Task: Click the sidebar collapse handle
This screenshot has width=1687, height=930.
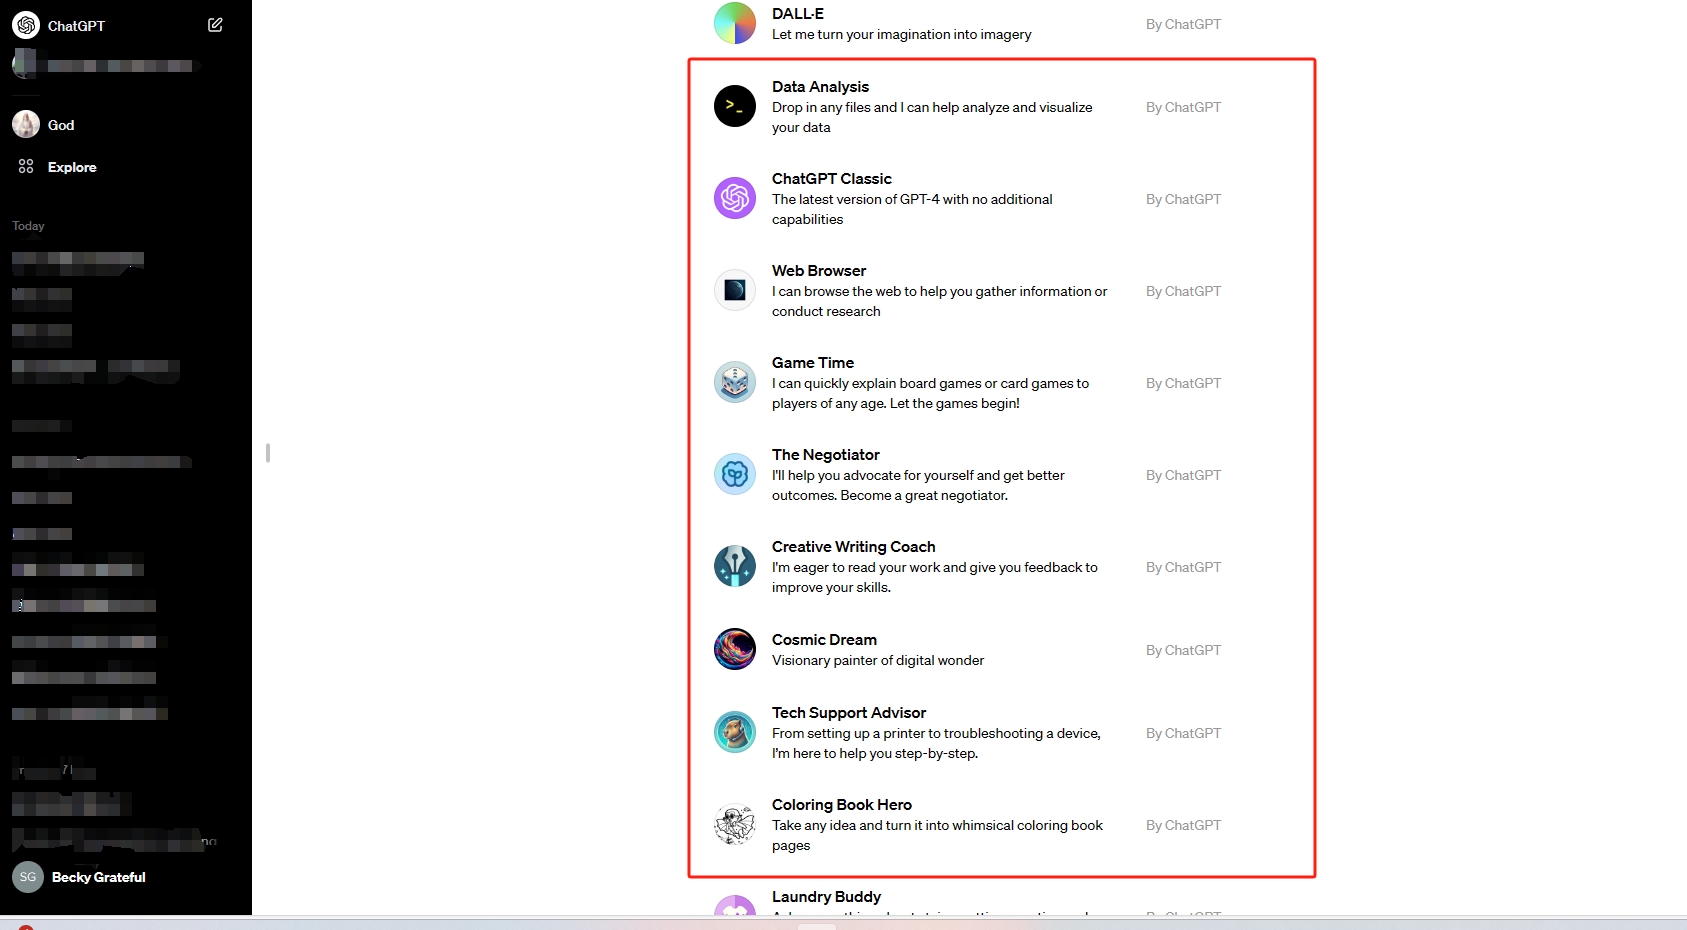Action: (x=268, y=453)
